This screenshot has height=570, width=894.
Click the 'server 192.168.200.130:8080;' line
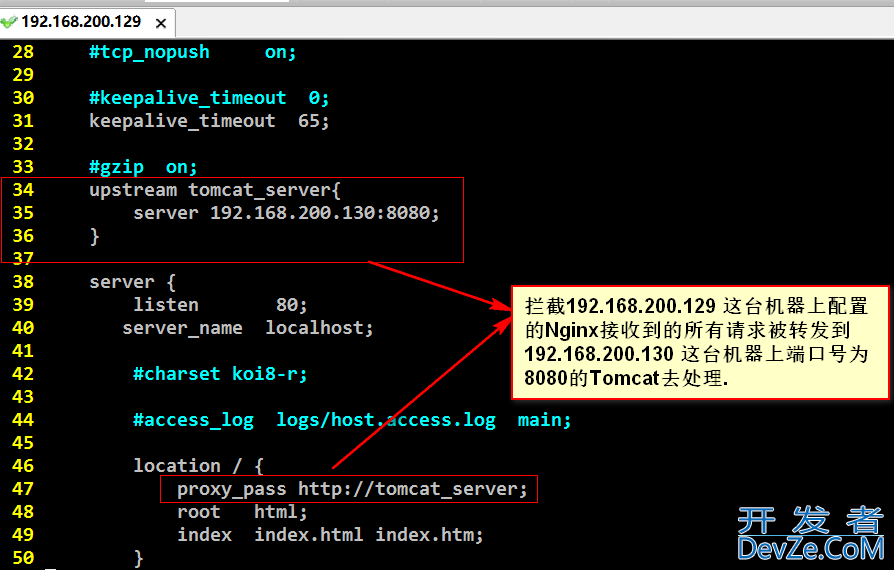coord(286,213)
